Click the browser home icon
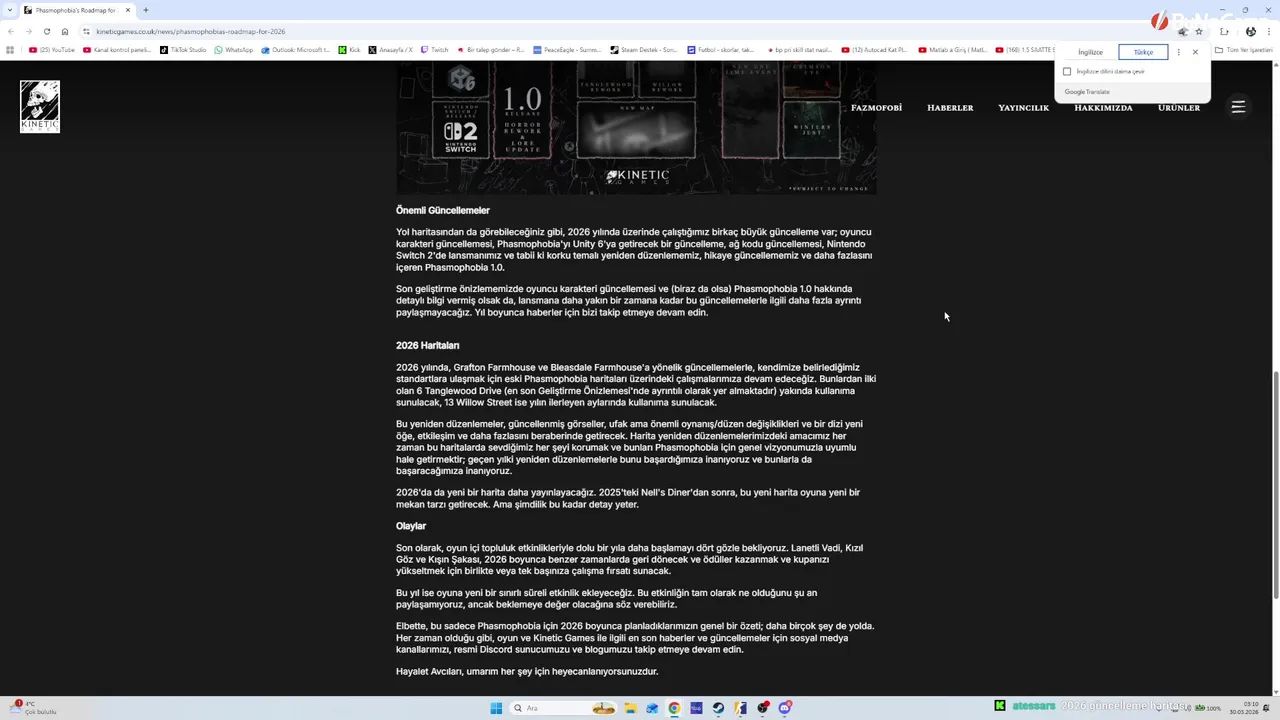 click(x=65, y=31)
